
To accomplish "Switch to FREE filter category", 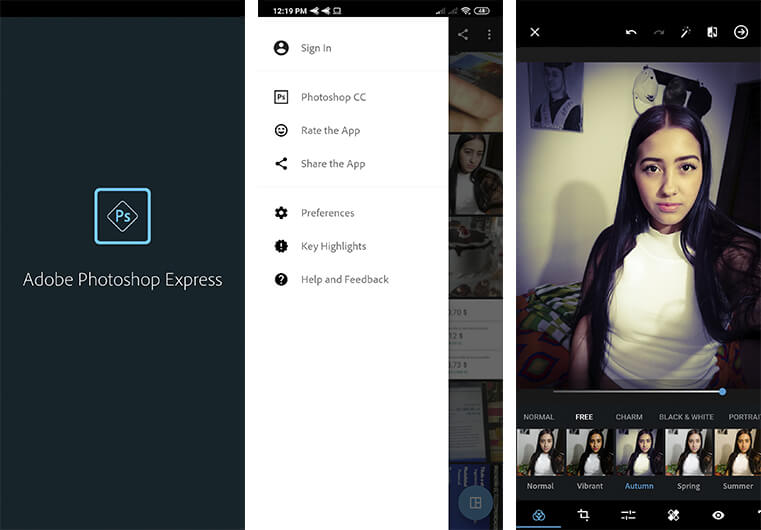I will (584, 417).
